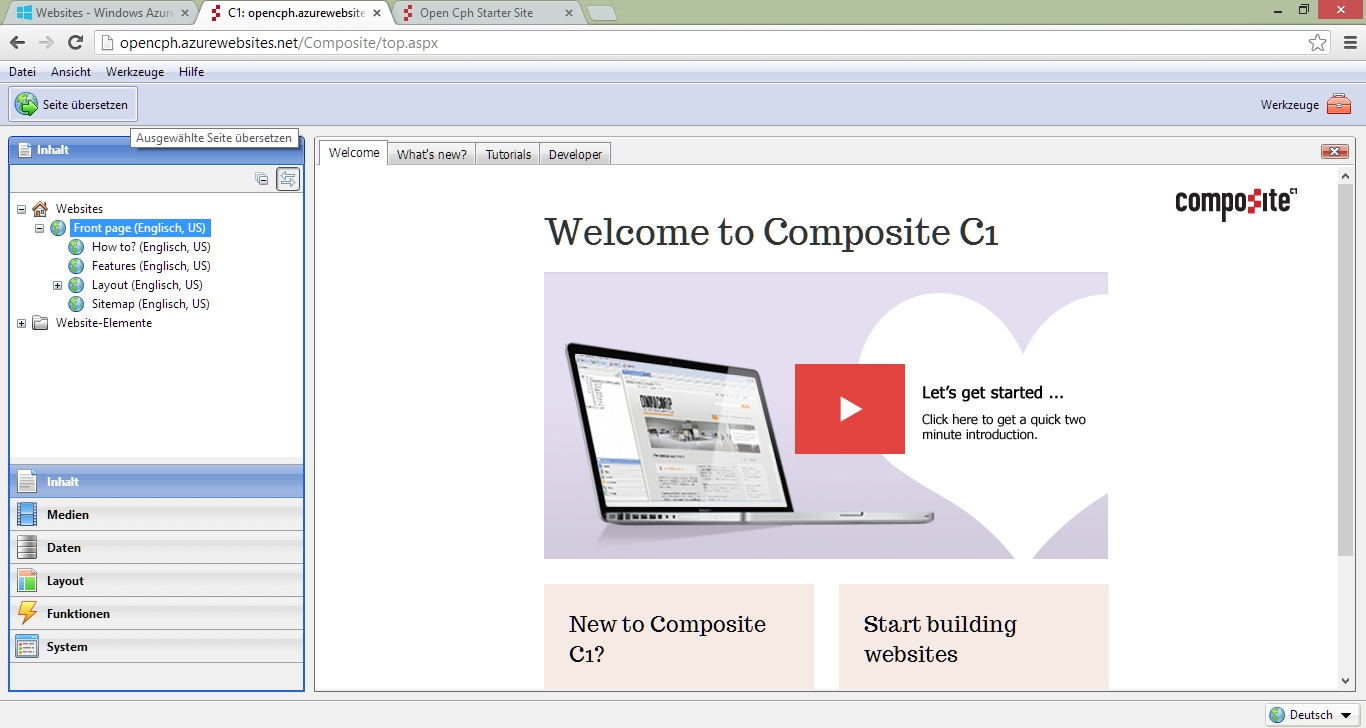Click the Seite übersetzen toolbar button

point(74,105)
